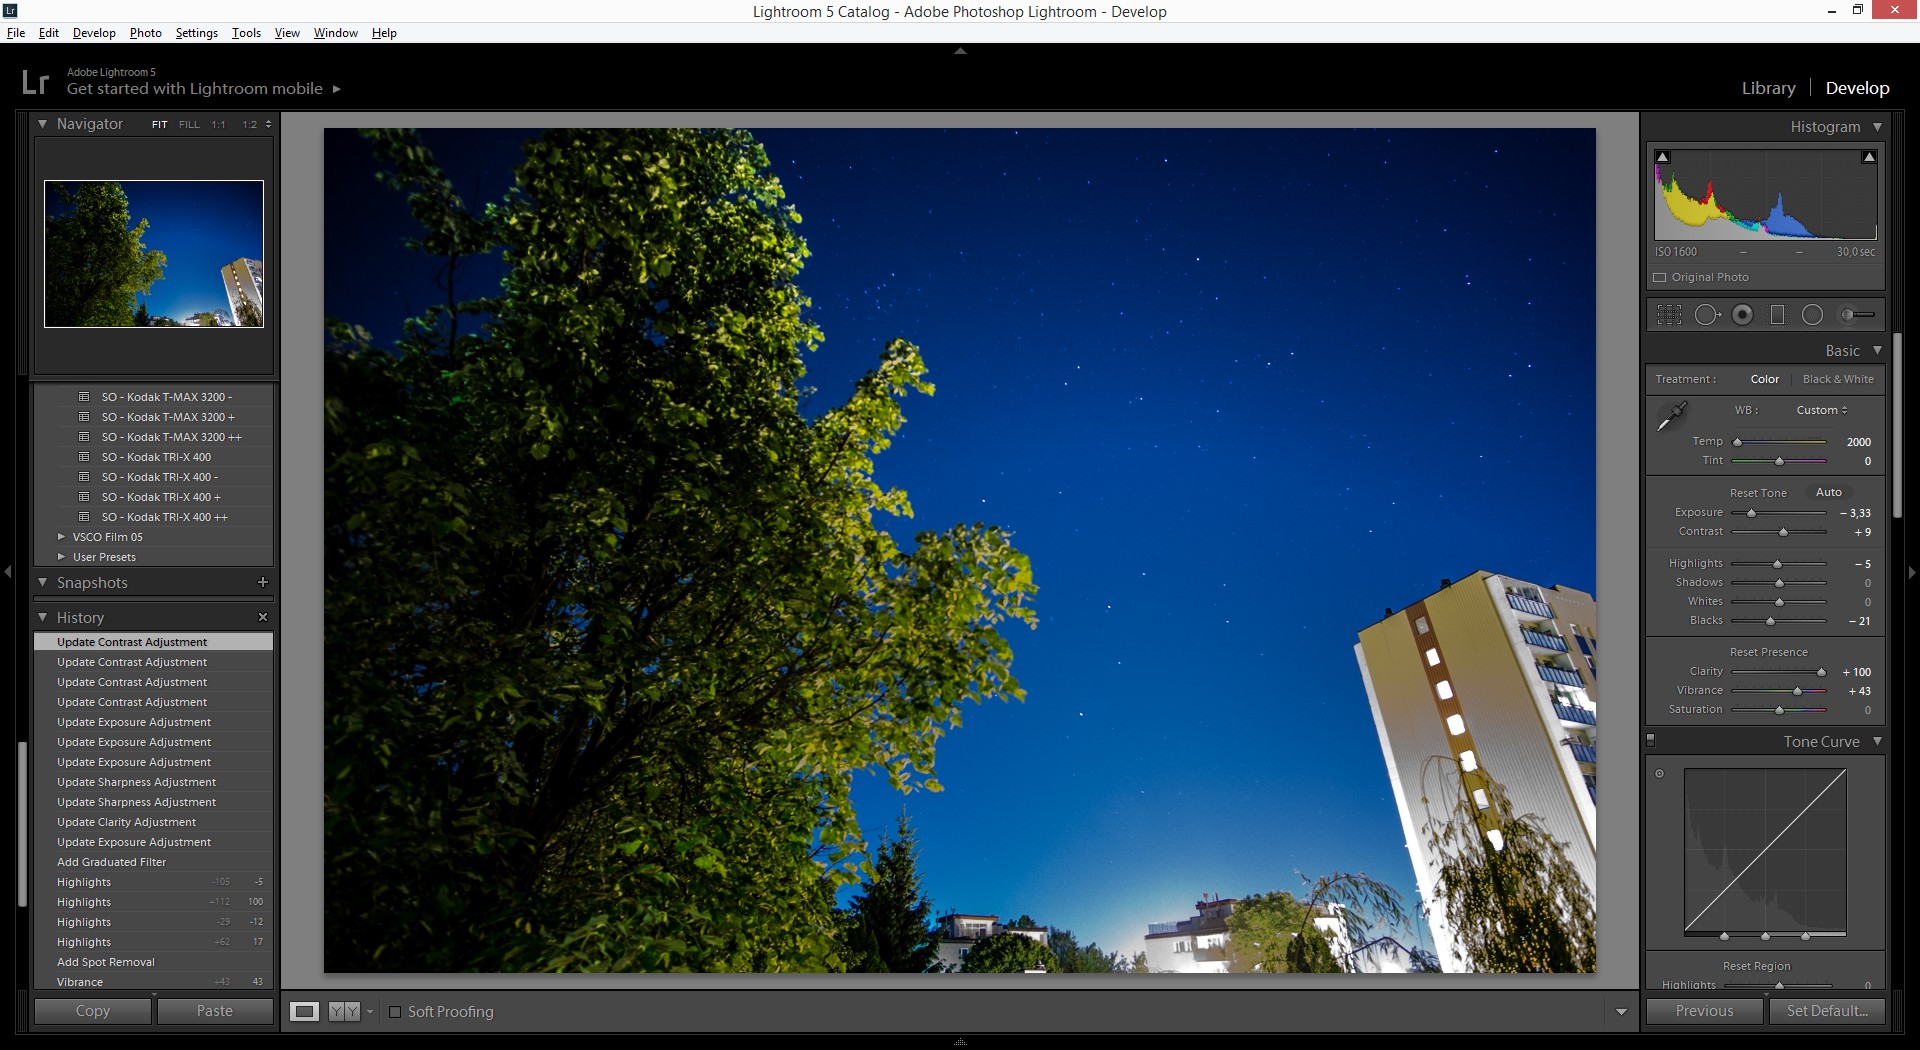Select the Red Eye Correction tool
1920x1050 pixels.
click(x=1742, y=315)
